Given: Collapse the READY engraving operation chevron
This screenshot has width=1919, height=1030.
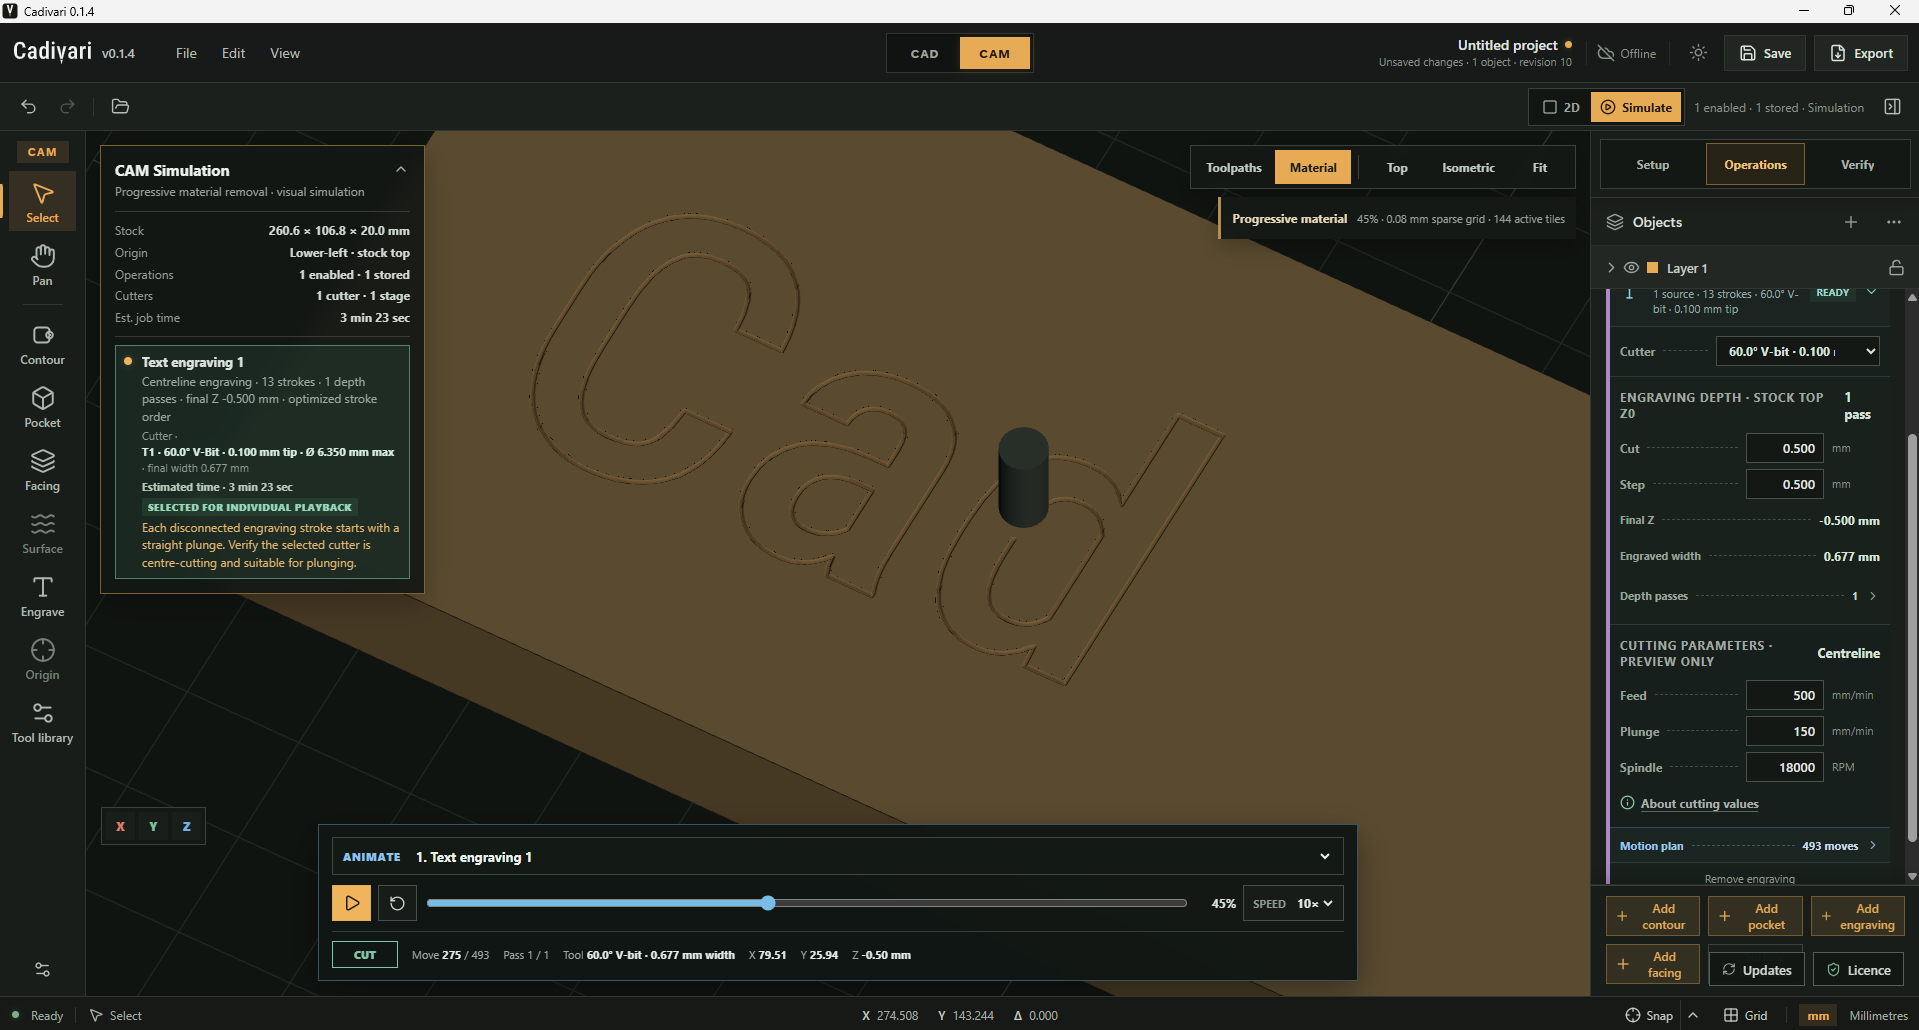Looking at the screenshot, I should coord(1871,292).
